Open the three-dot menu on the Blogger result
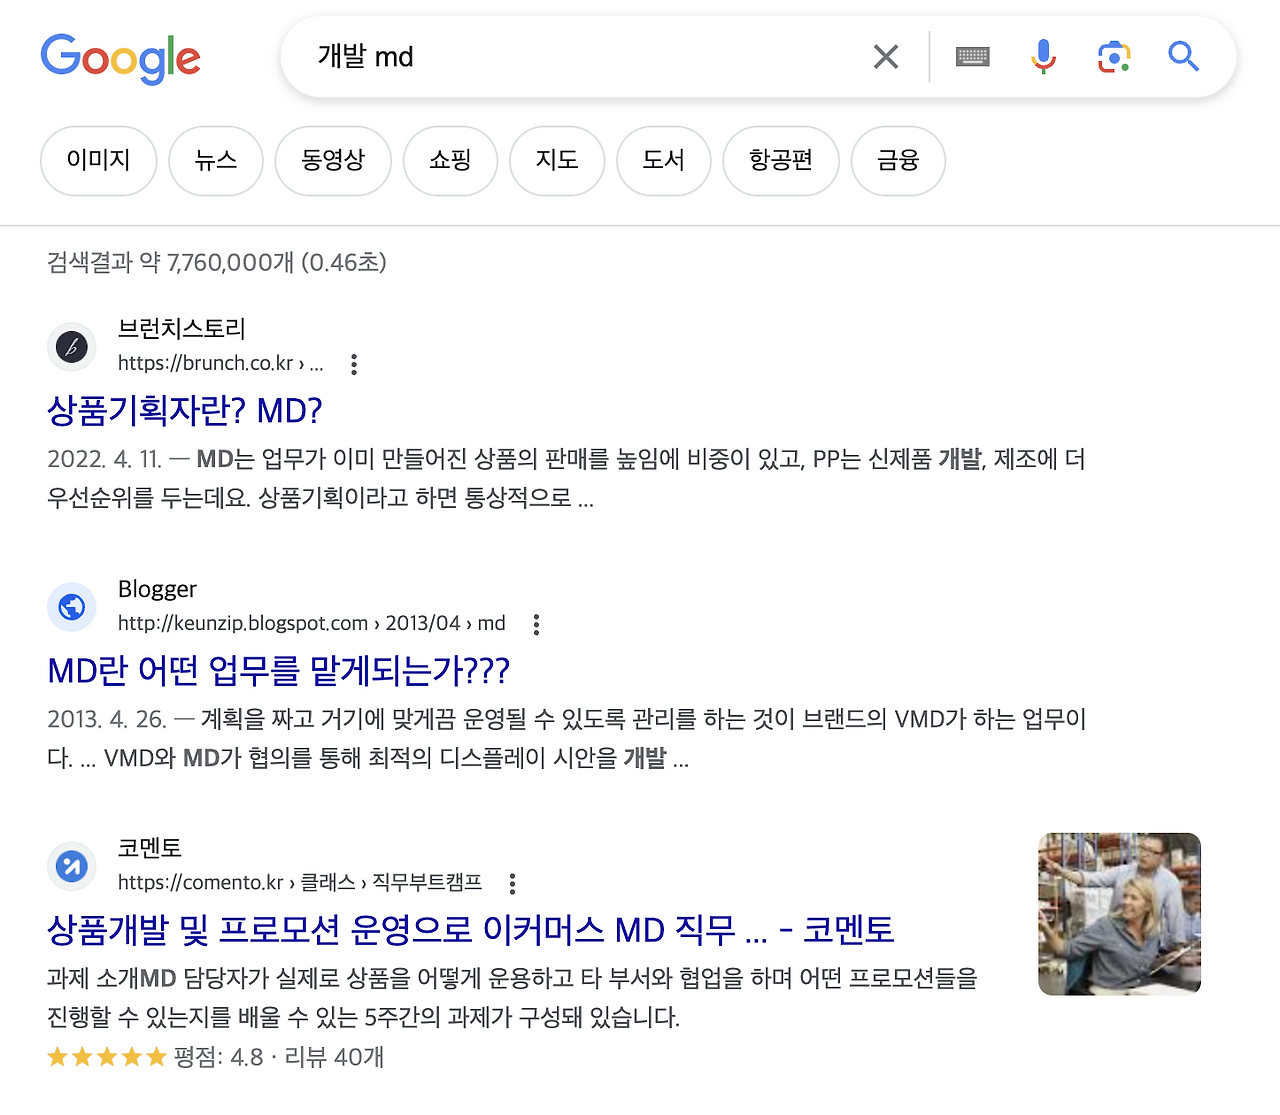Screen dimensions: 1280x1115 point(536,624)
